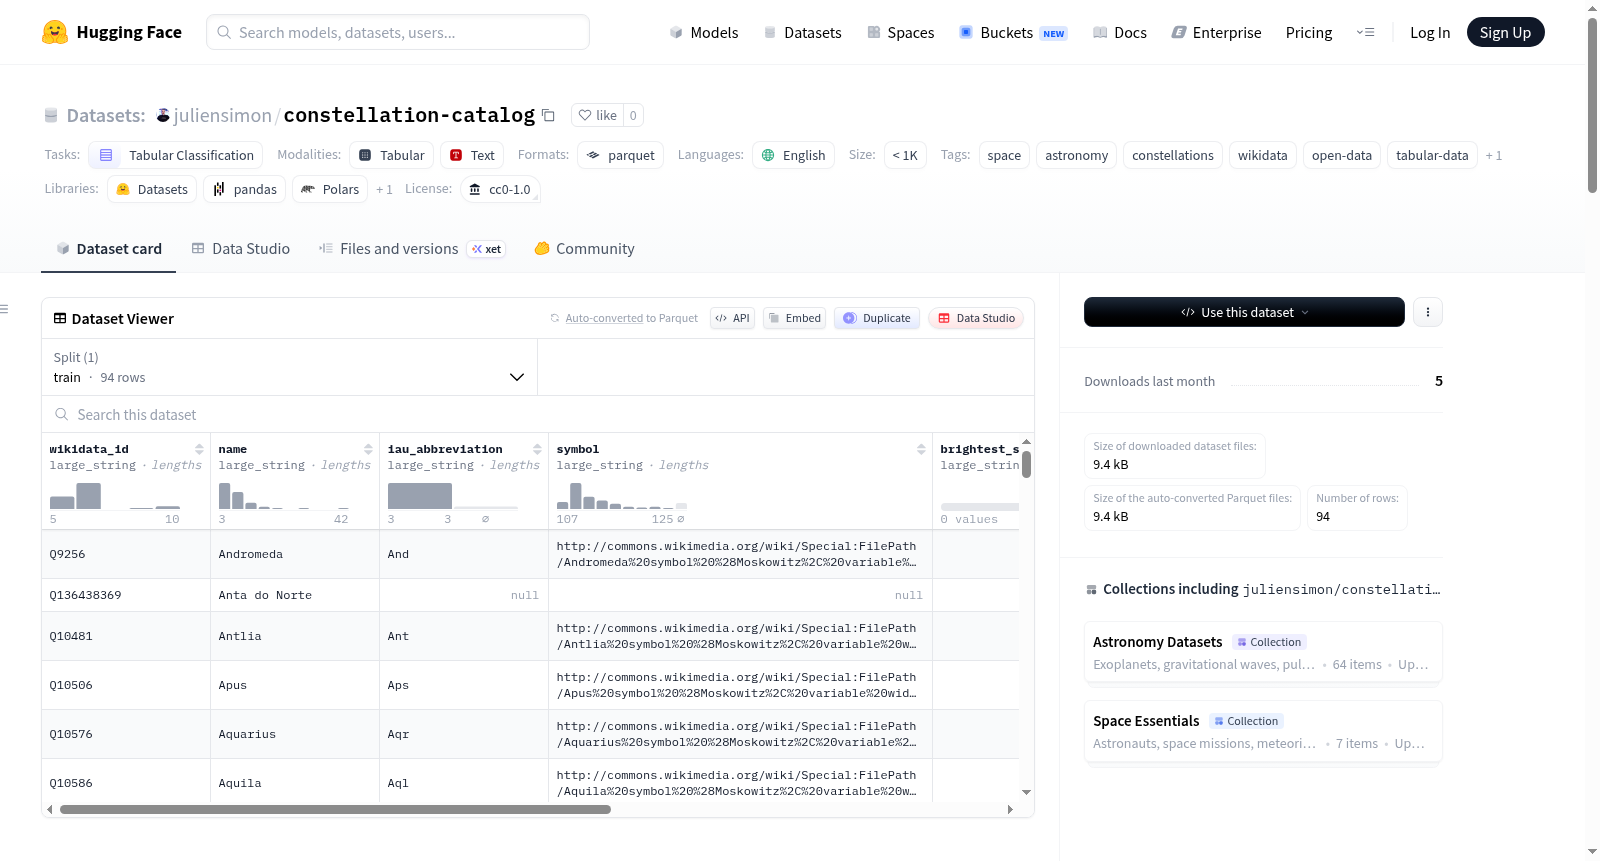Open Docs in the top navigation
Viewport: 1600px width, 861px height.
point(1120,32)
